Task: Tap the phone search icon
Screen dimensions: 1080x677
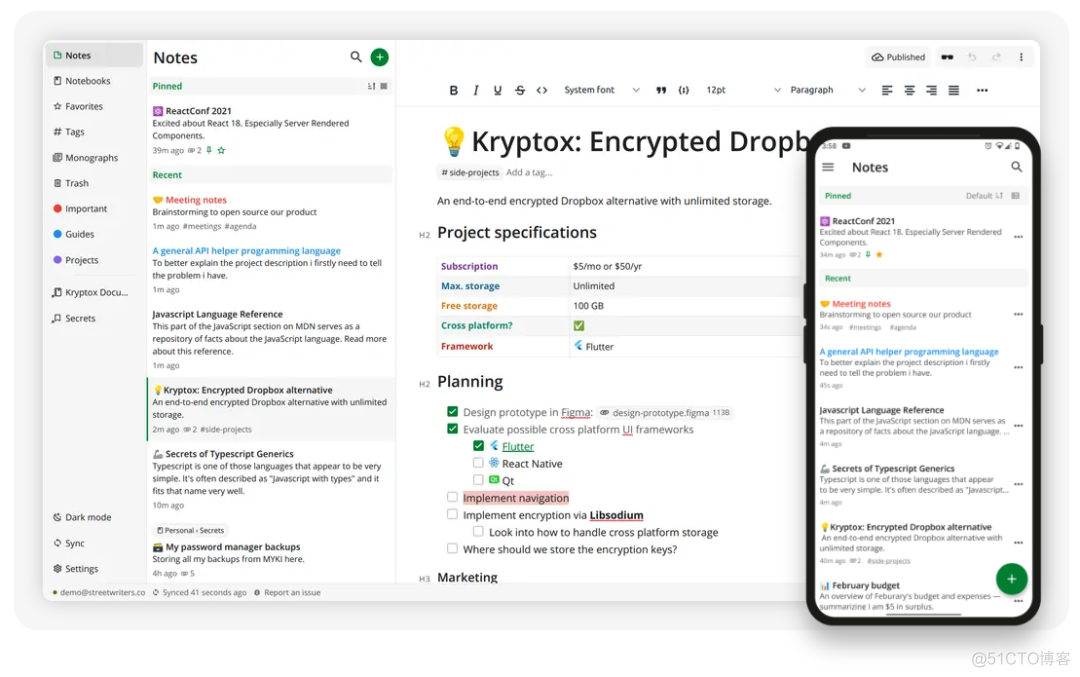Action: click(x=1016, y=167)
